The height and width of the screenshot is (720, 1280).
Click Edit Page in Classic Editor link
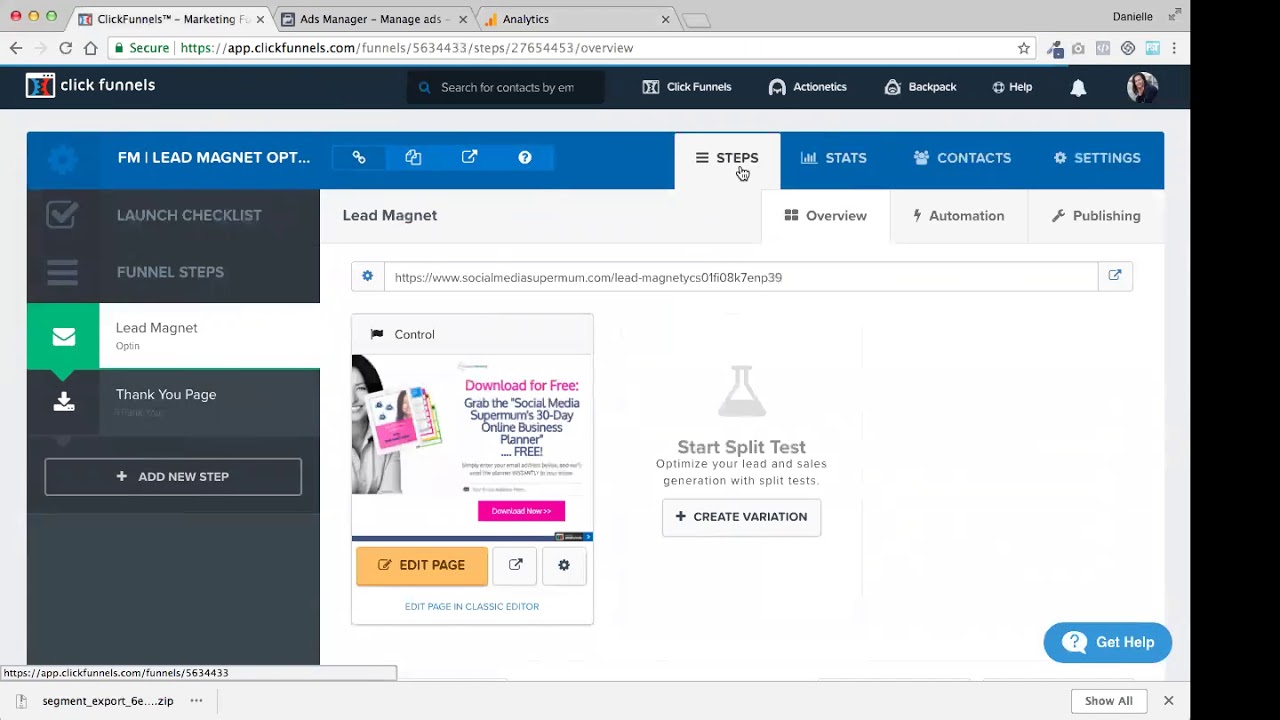click(x=472, y=607)
